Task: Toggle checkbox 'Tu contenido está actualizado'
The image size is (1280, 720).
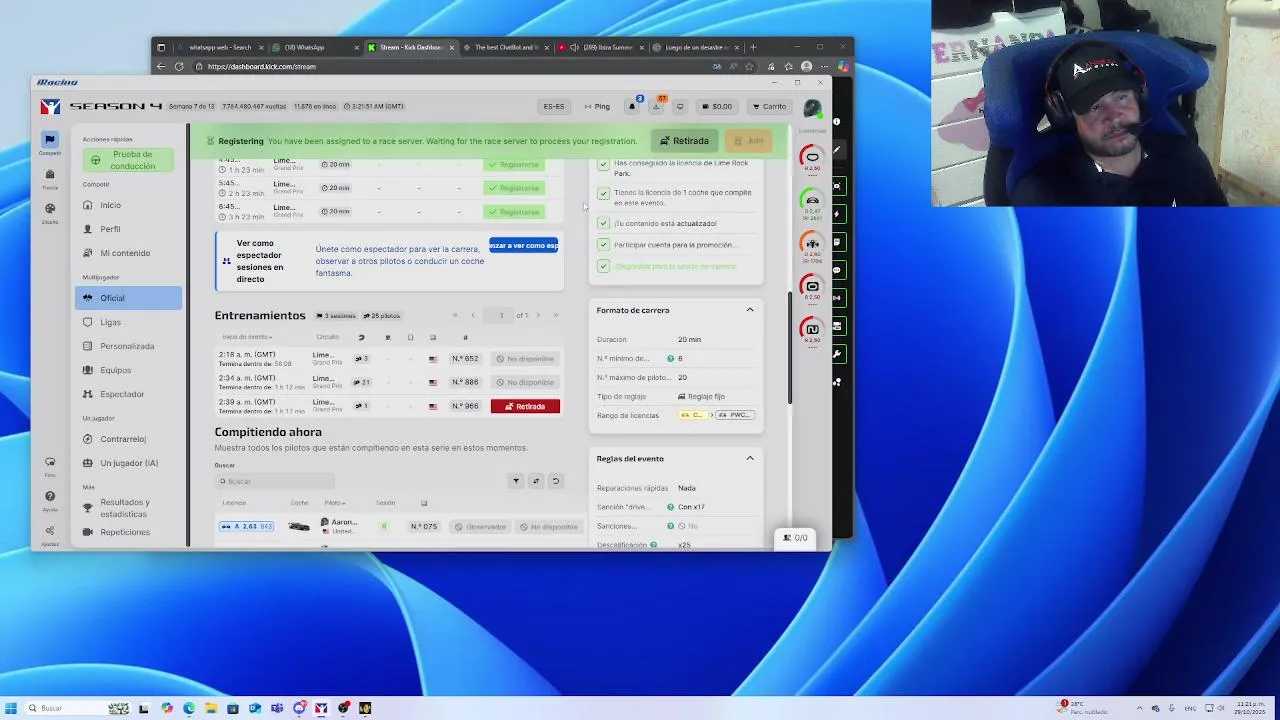Action: coord(603,223)
